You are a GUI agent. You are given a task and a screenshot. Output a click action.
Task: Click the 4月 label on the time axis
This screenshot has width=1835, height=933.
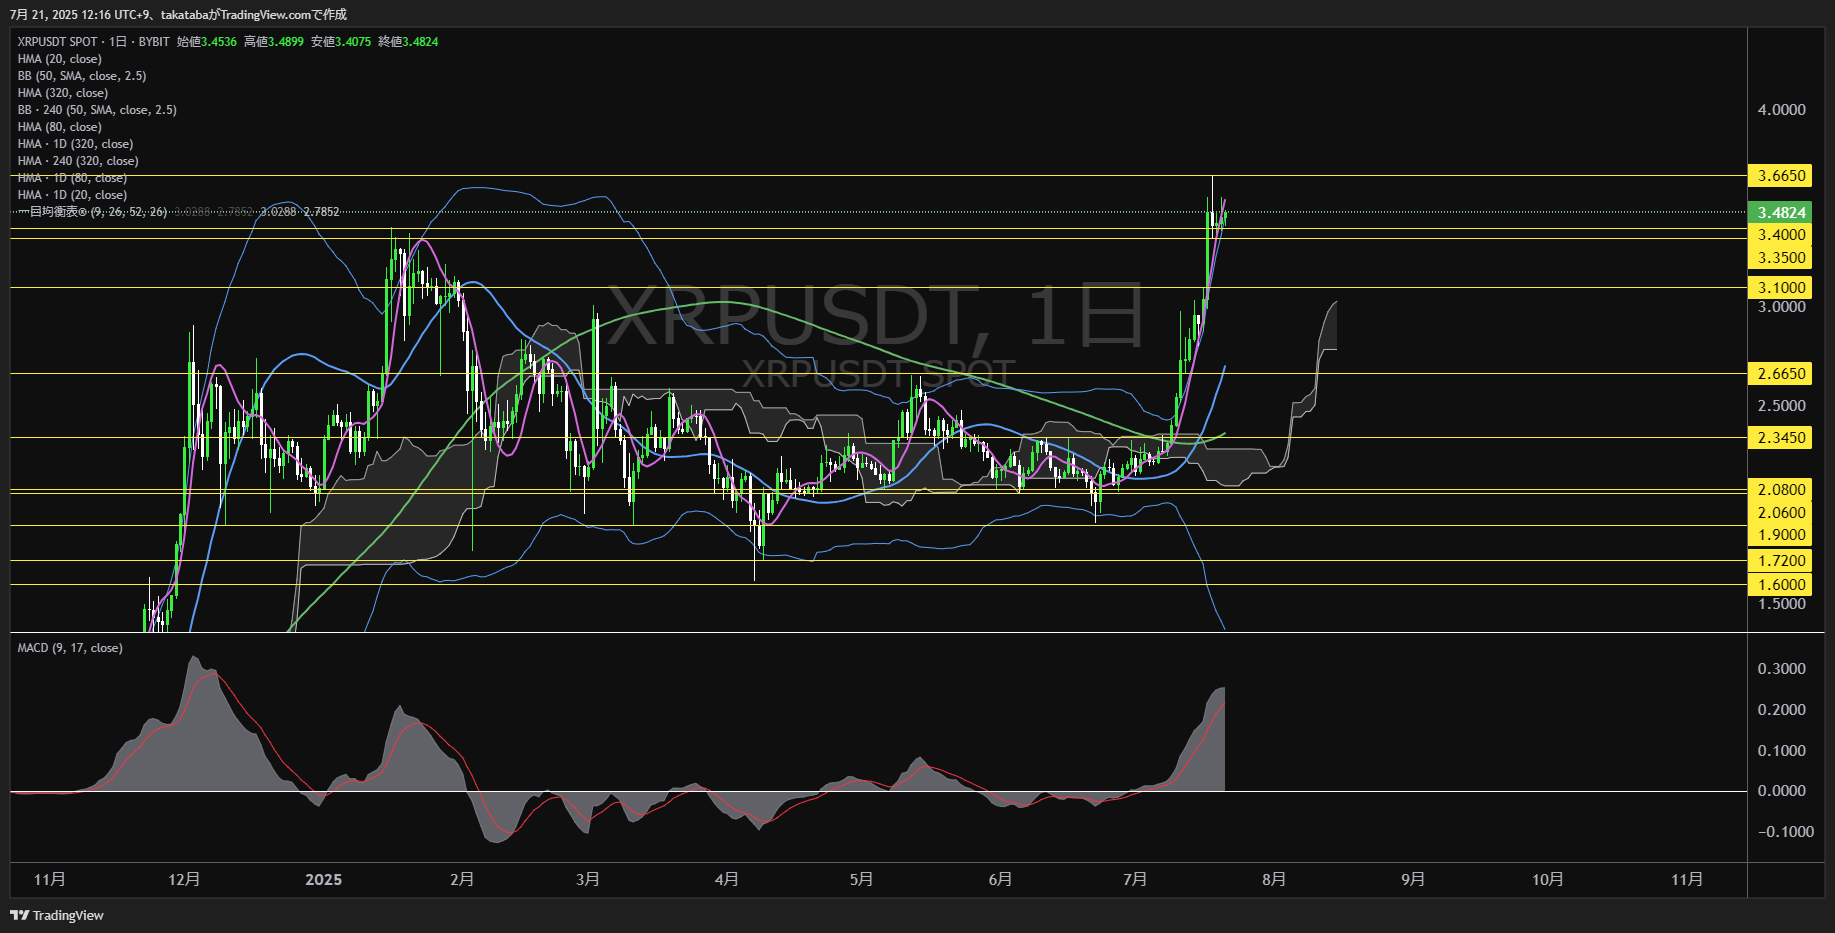(727, 880)
